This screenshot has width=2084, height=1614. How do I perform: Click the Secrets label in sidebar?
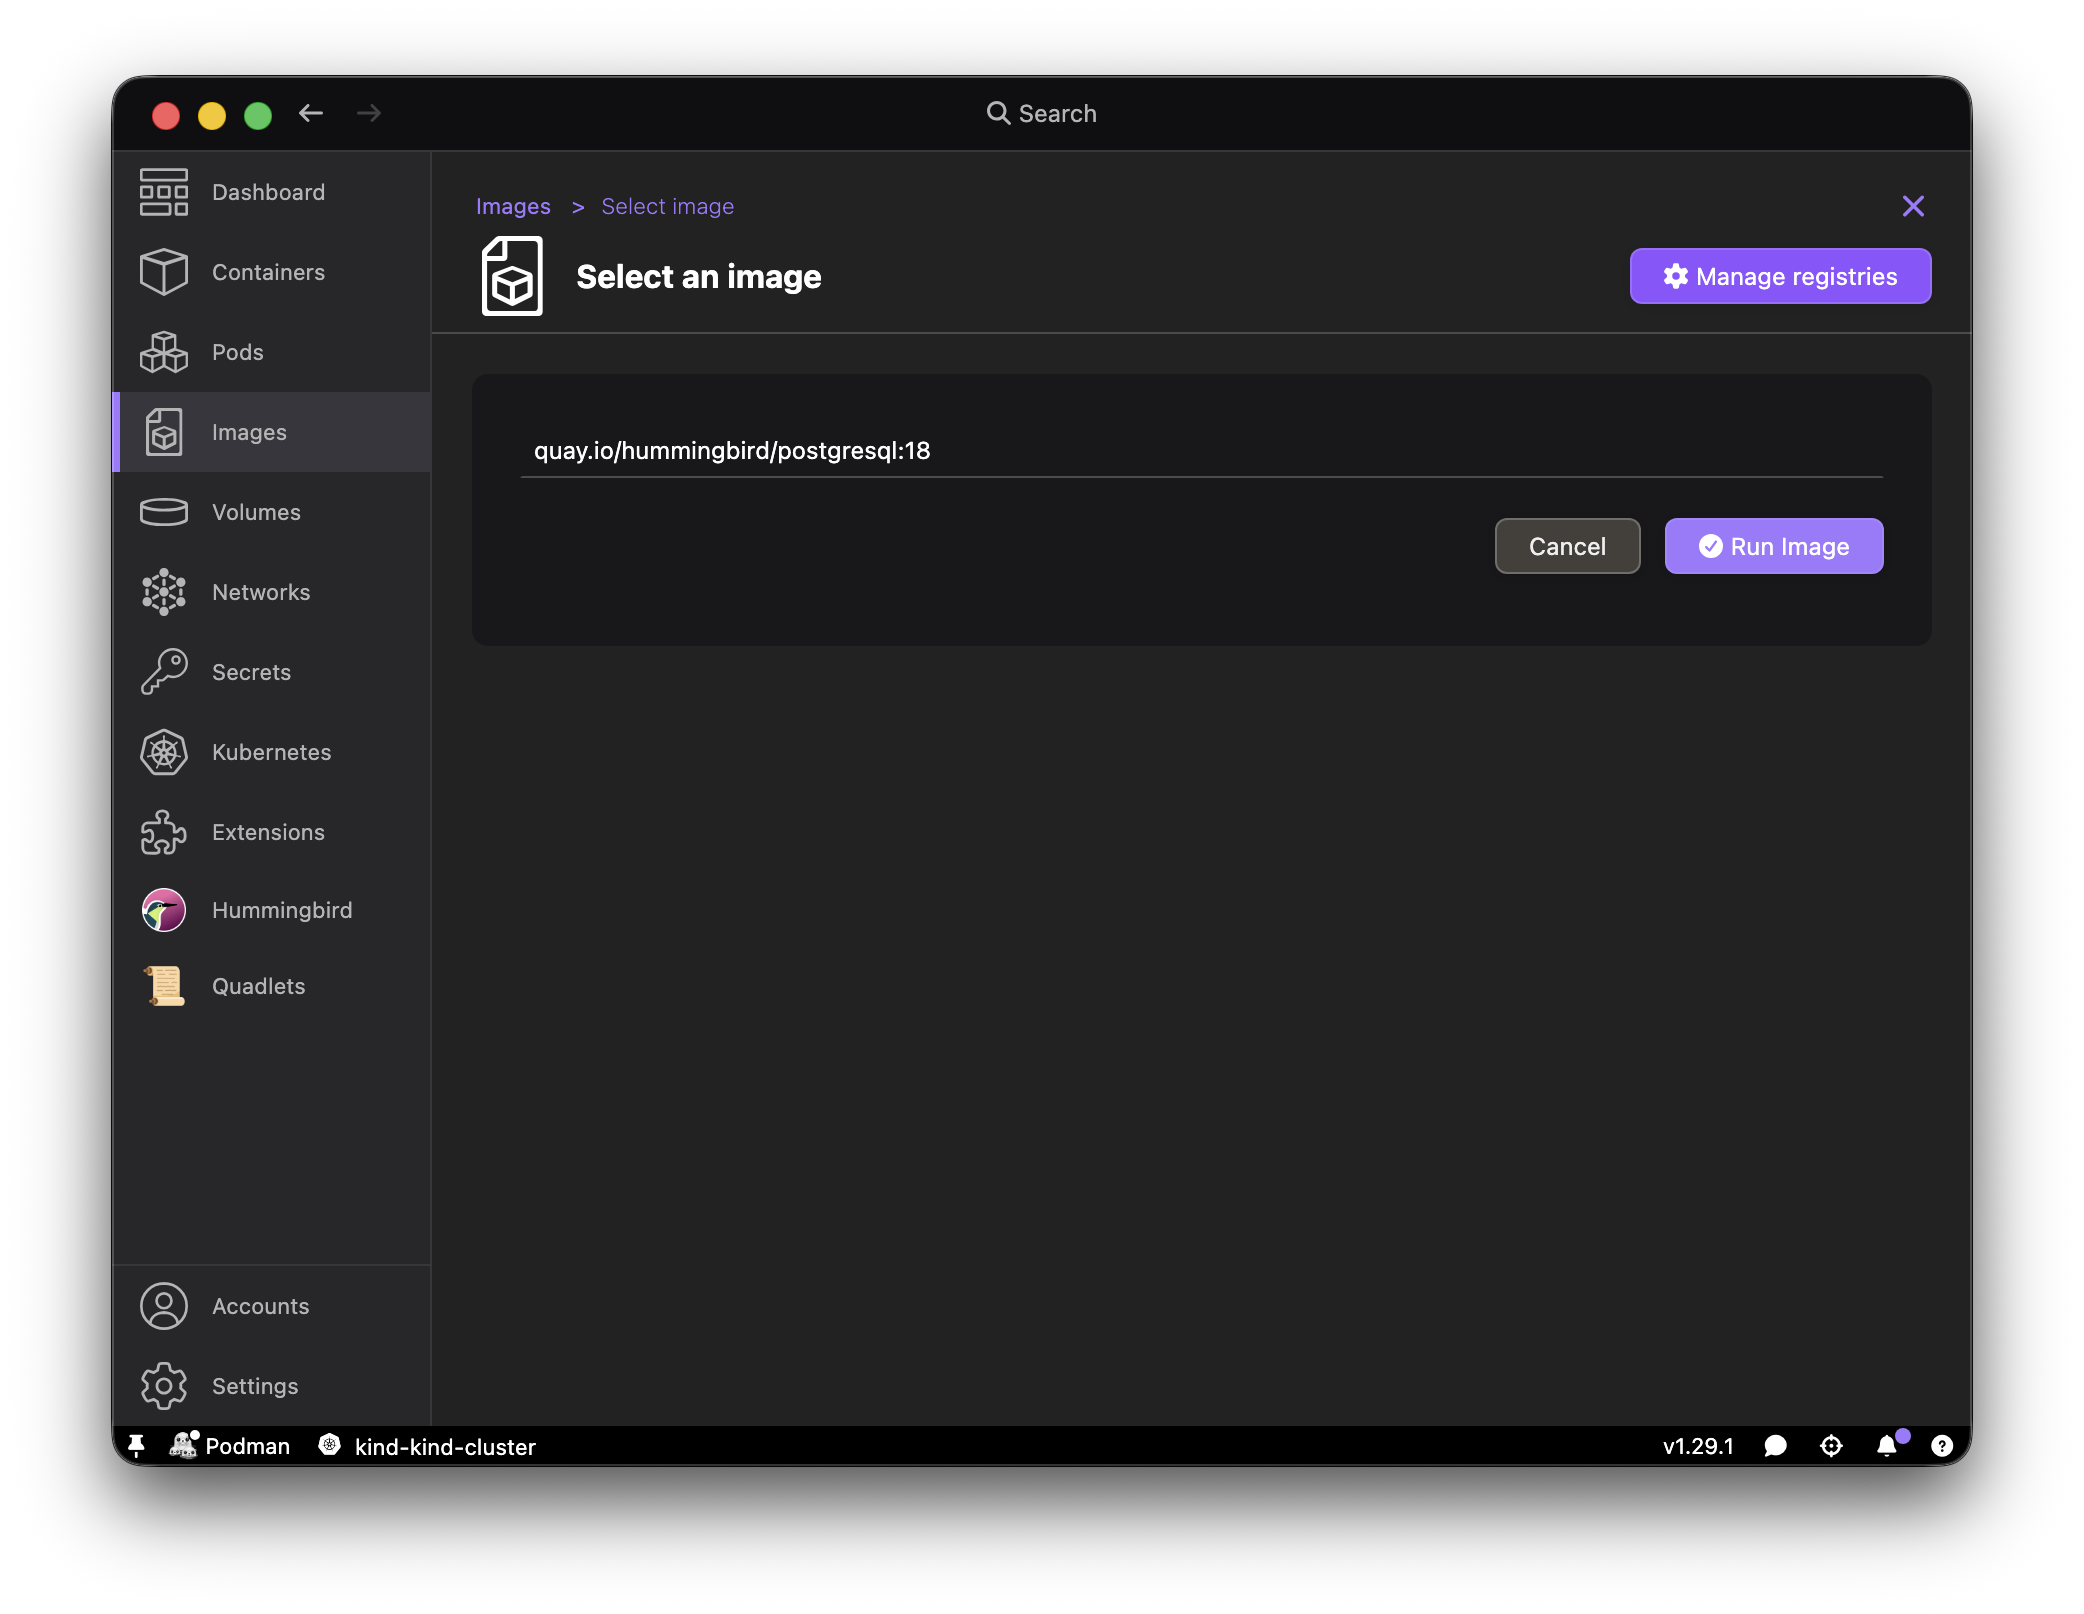[252, 672]
